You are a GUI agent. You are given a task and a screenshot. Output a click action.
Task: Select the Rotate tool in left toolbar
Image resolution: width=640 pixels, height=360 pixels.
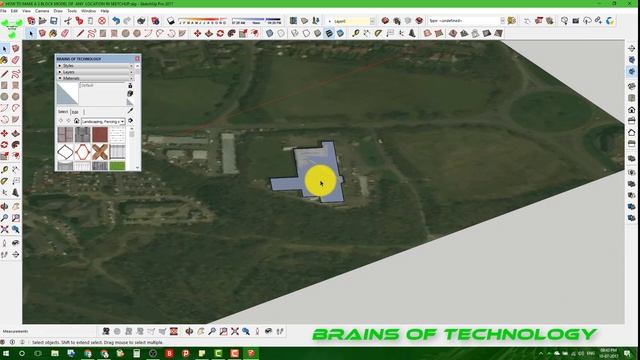click(x=4, y=145)
